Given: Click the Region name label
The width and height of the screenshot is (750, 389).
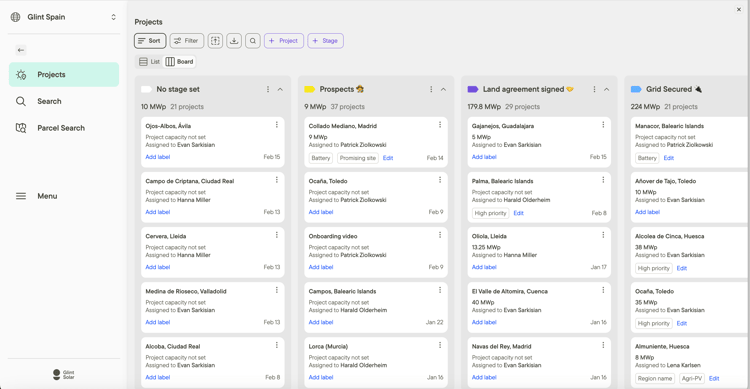Looking at the screenshot, I should [x=655, y=378].
